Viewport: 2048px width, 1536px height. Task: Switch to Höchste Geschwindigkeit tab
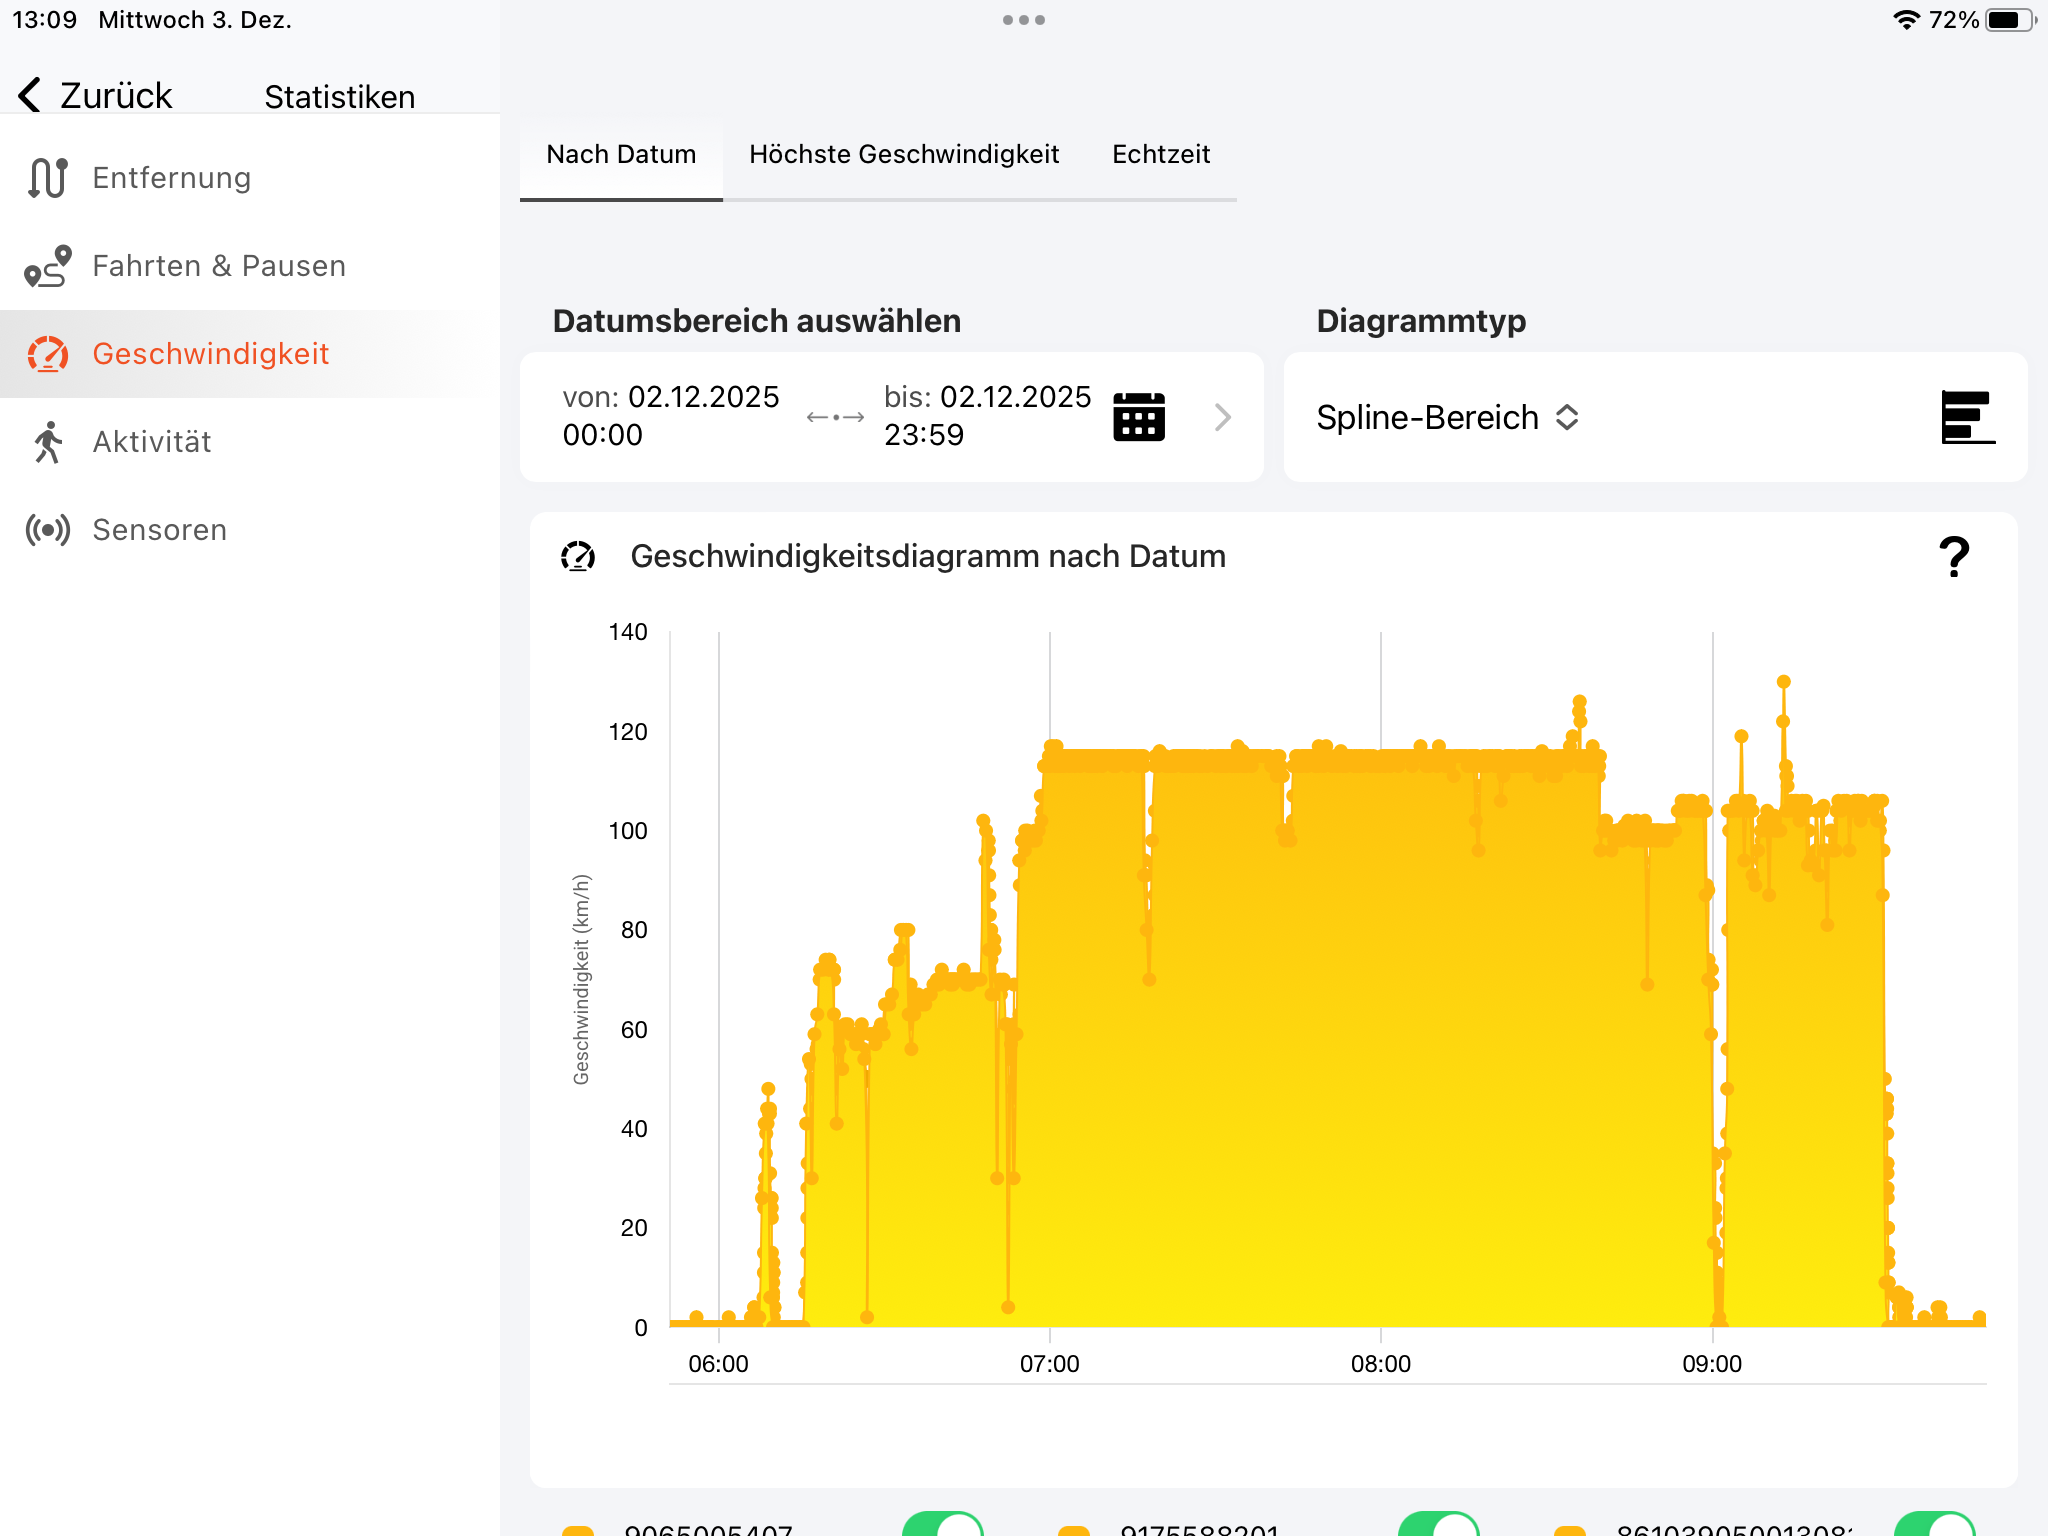pos(903,154)
